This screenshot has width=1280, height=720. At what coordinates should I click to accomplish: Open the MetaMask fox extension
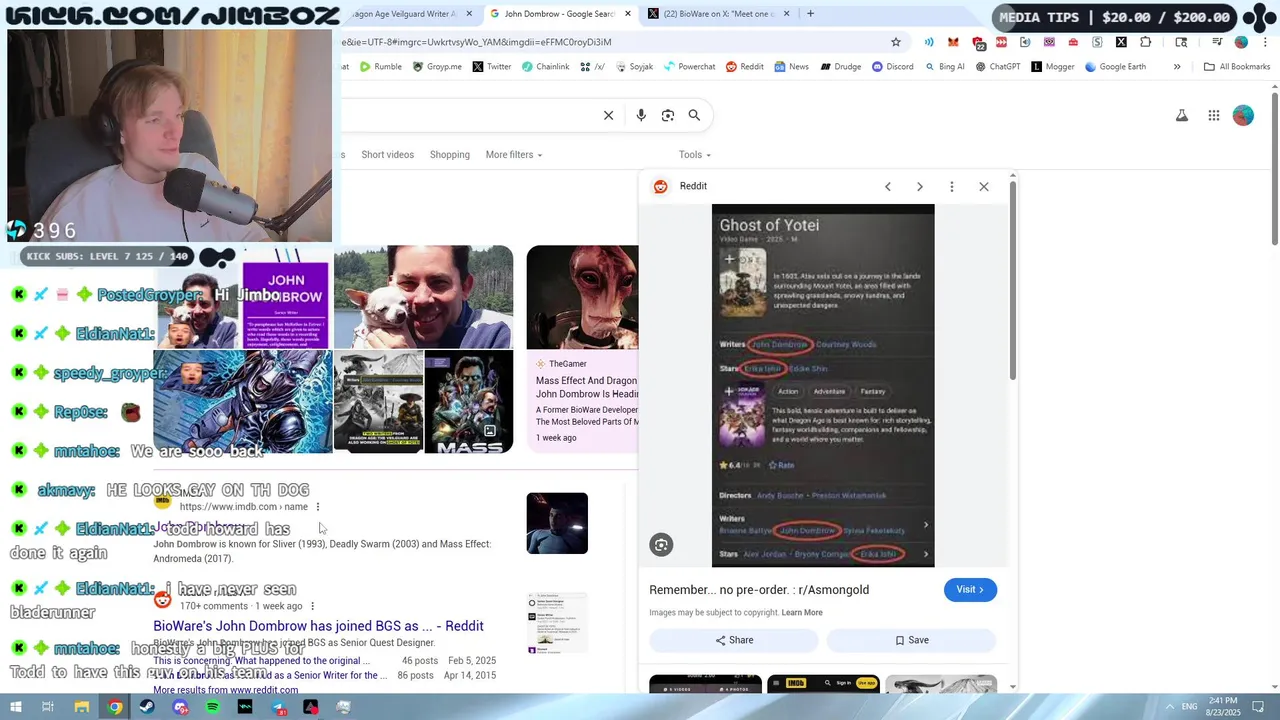click(953, 42)
